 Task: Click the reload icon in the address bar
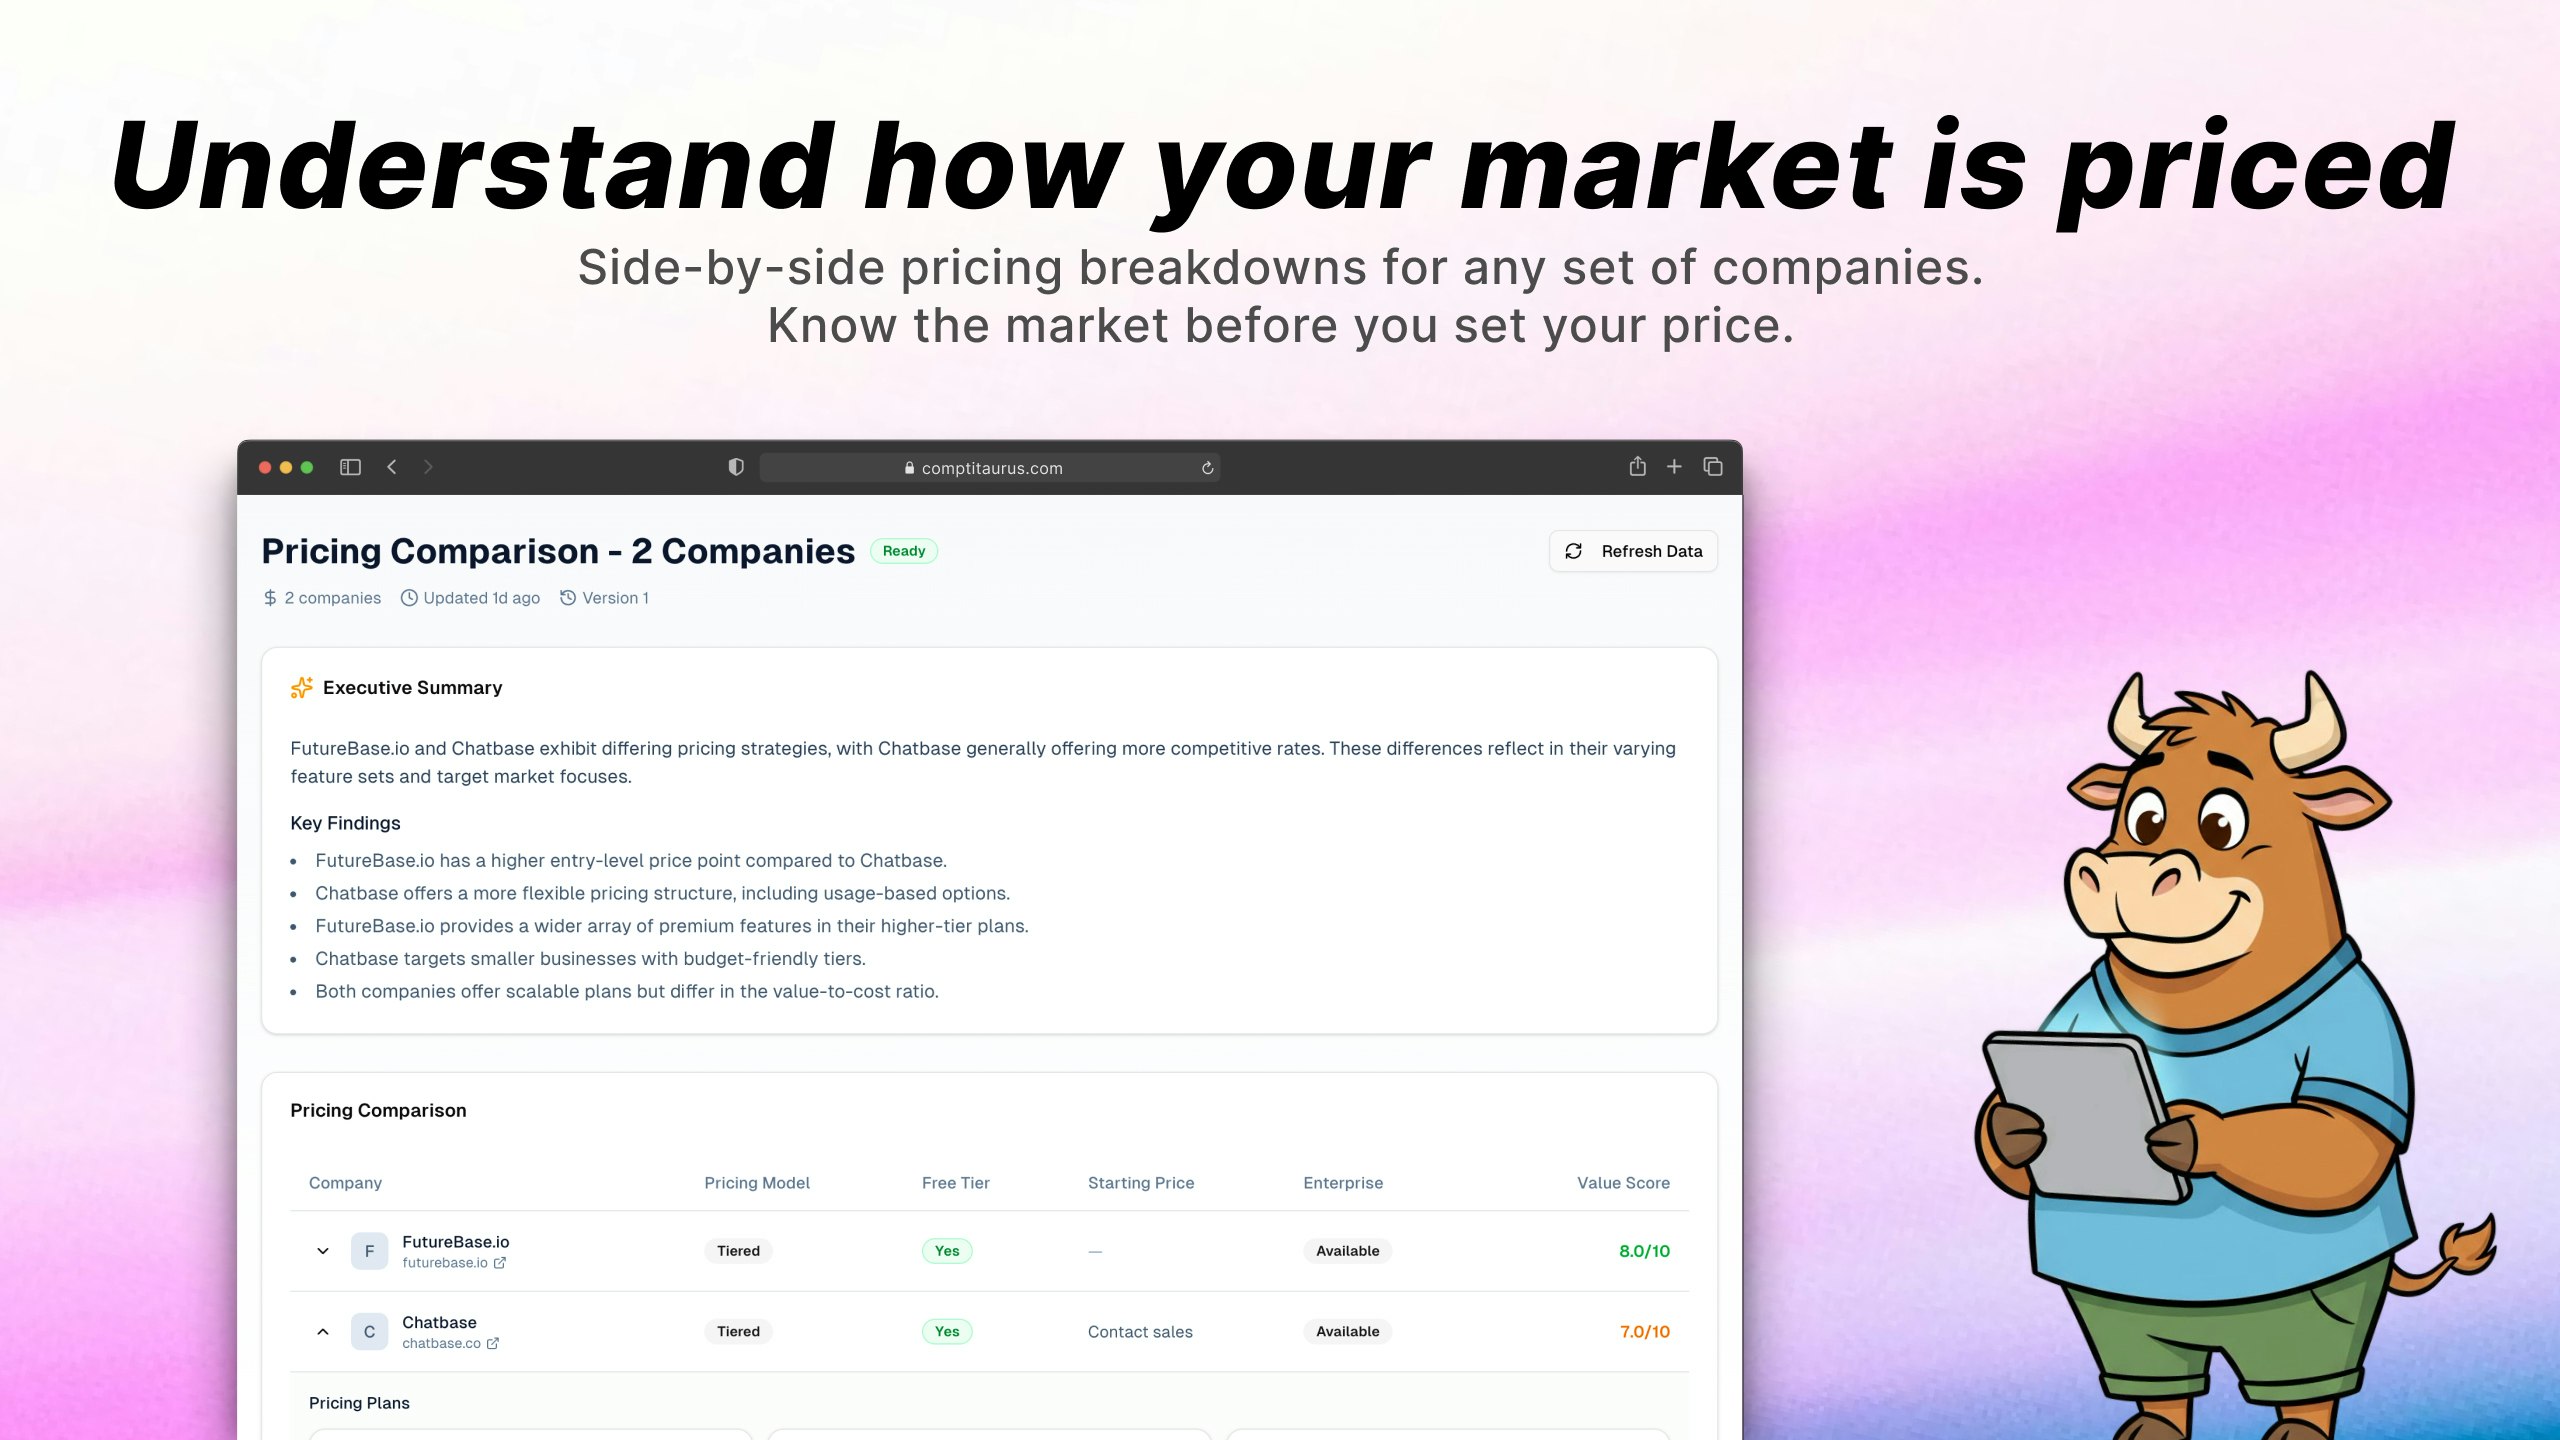click(1207, 467)
